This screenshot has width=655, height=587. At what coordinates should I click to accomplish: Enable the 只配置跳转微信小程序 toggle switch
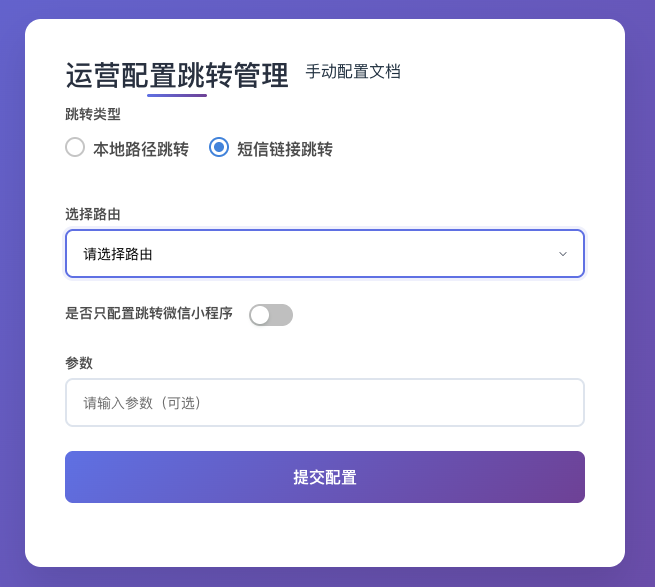pos(271,315)
